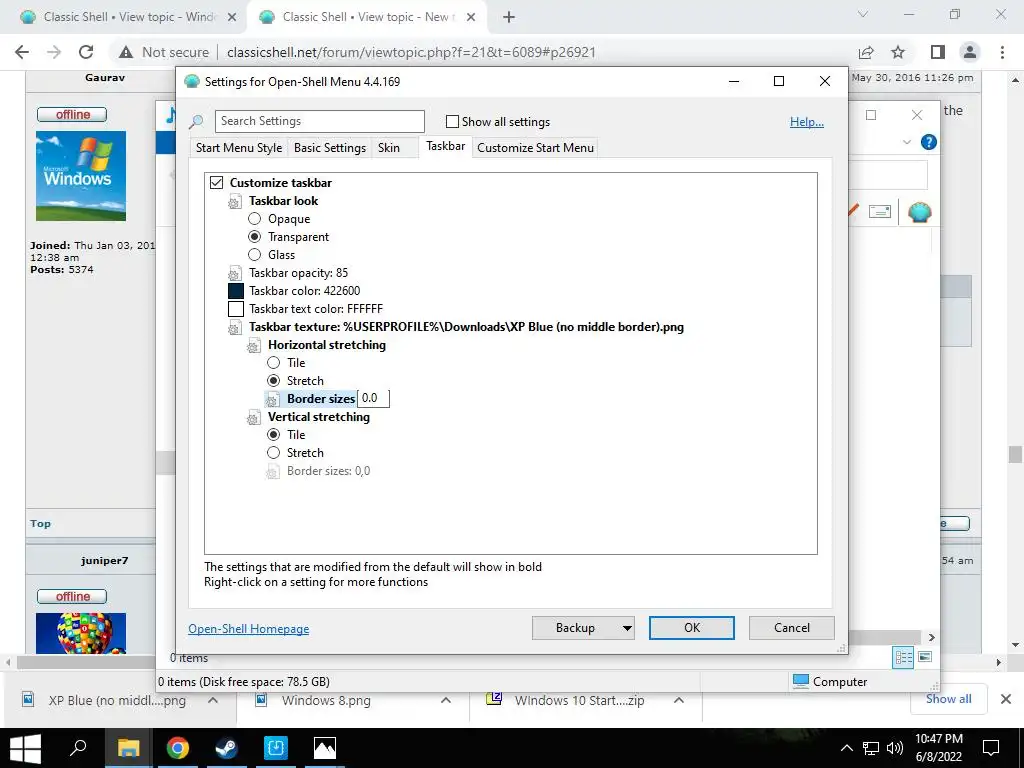Click the Taskbar color swatch
The image size is (1024, 768).
(236, 291)
